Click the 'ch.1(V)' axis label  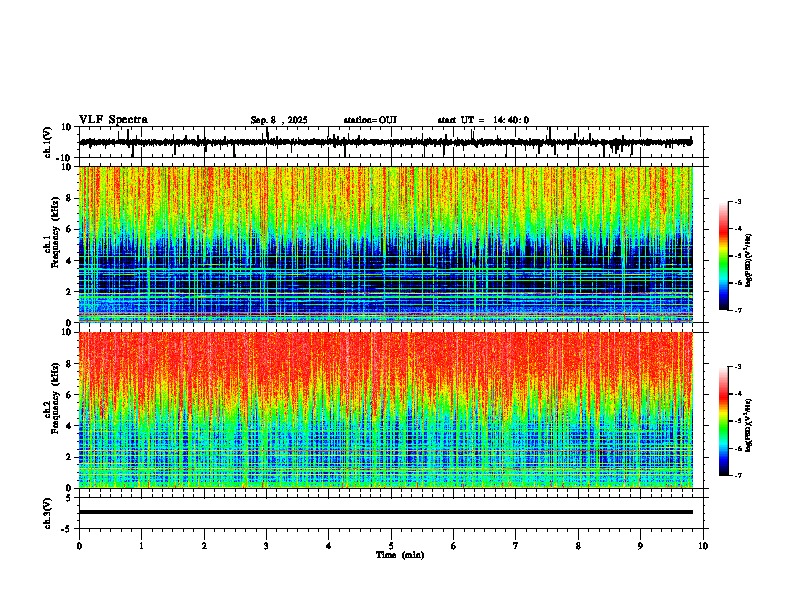click(48, 142)
